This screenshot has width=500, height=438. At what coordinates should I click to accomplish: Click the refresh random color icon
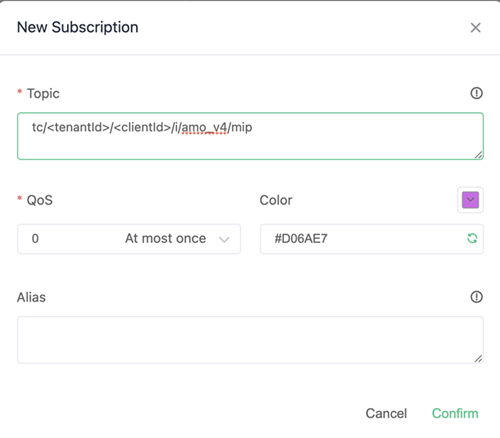[472, 238]
